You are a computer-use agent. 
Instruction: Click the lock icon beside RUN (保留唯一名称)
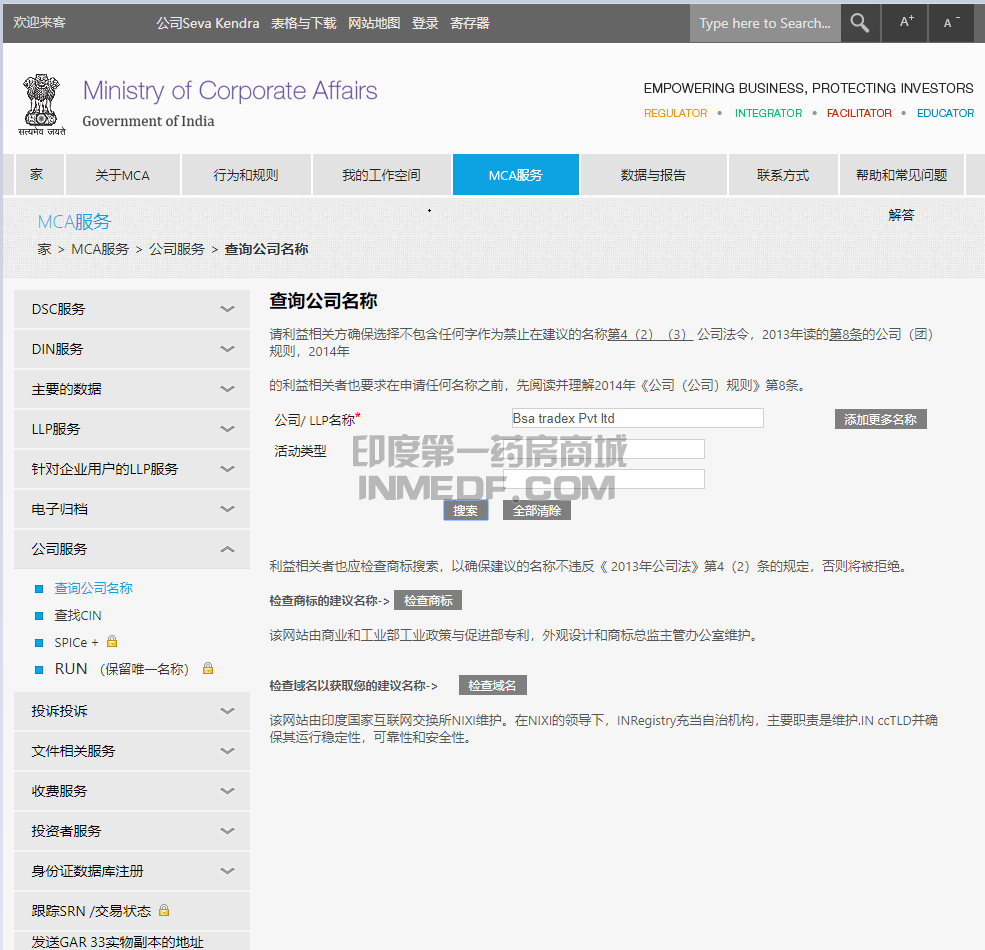click(208, 668)
